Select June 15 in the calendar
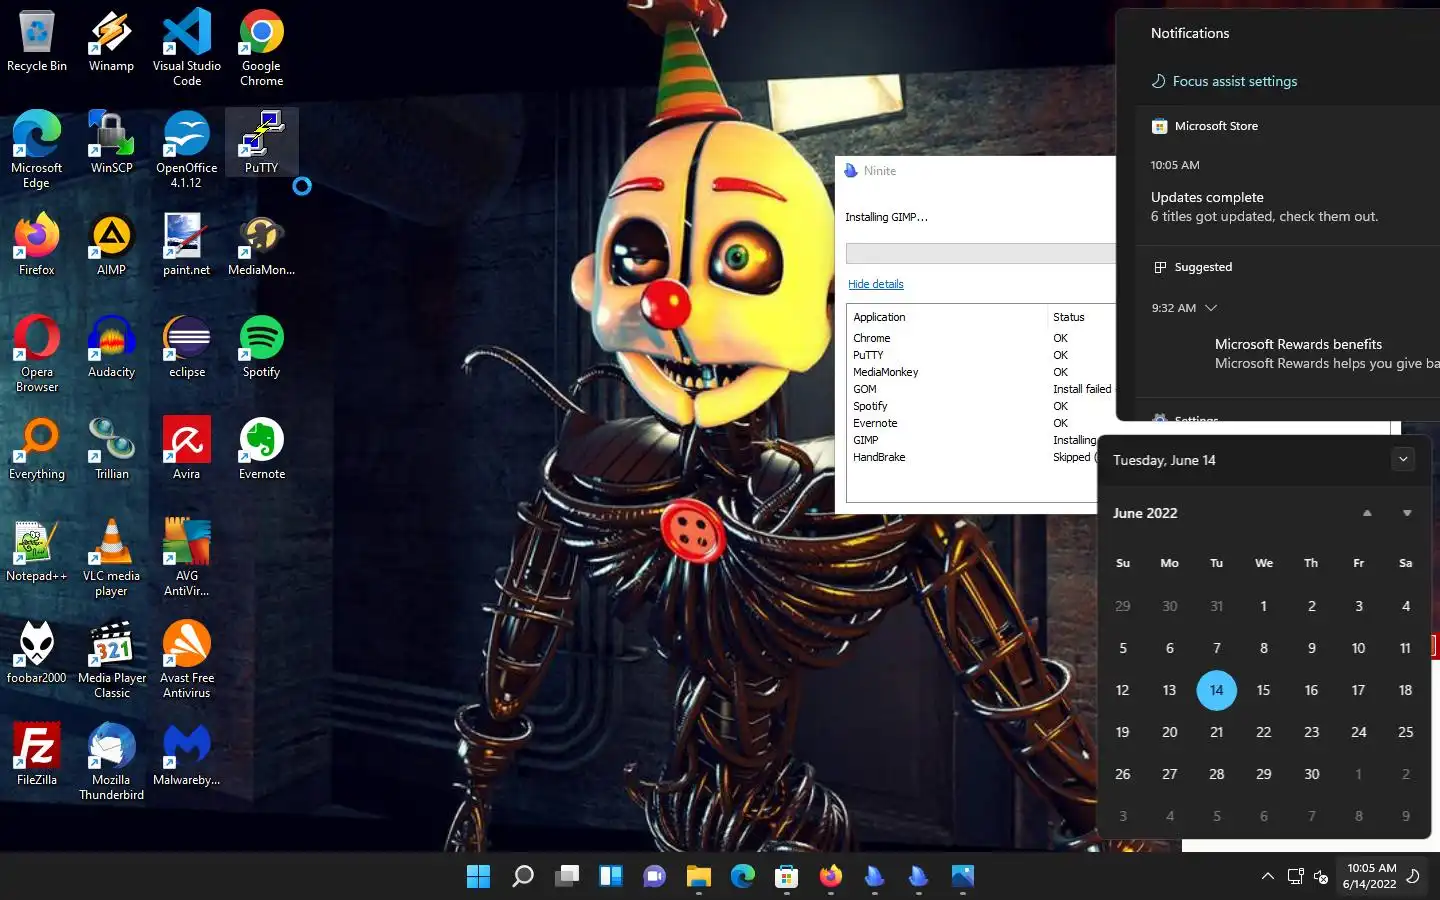 coord(1264,690)
